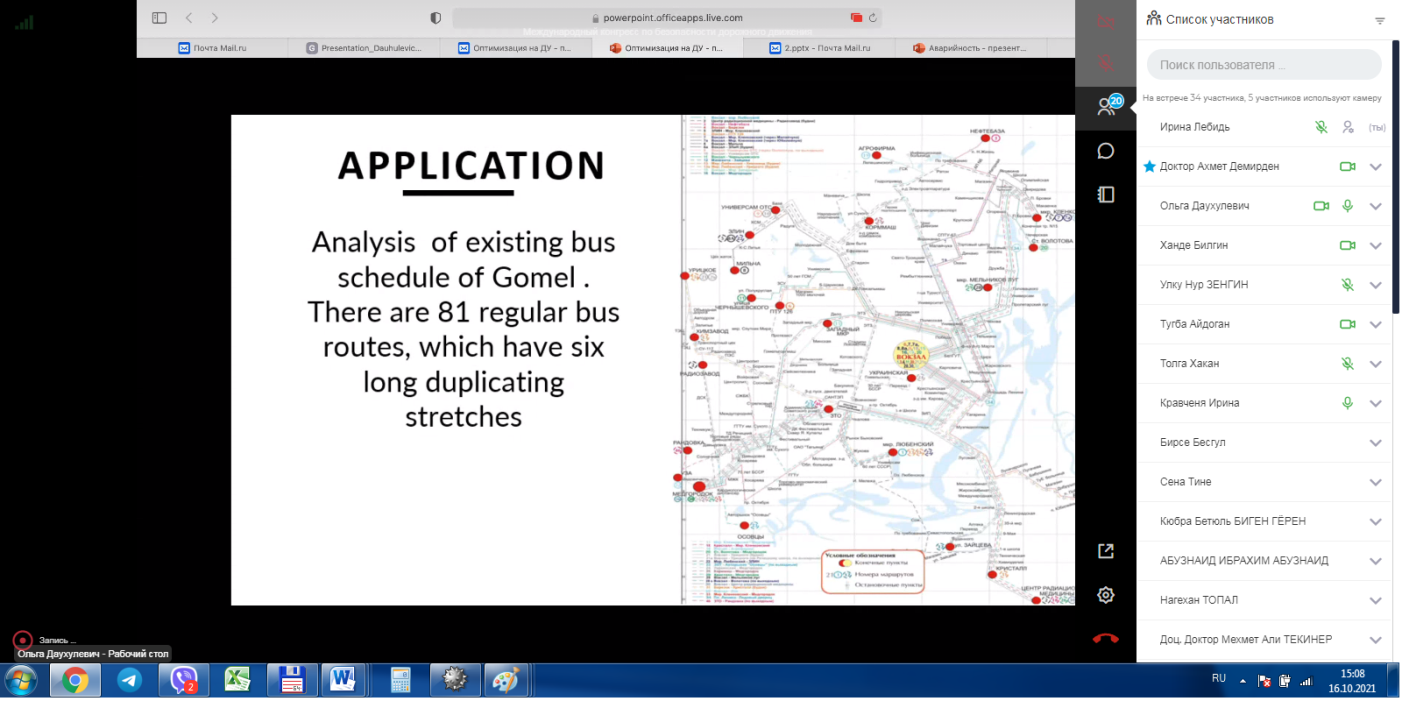Viewport: 1402px width, 701px height.
Task: Open the participants panel icon with badge 20
Action: 1108,106
